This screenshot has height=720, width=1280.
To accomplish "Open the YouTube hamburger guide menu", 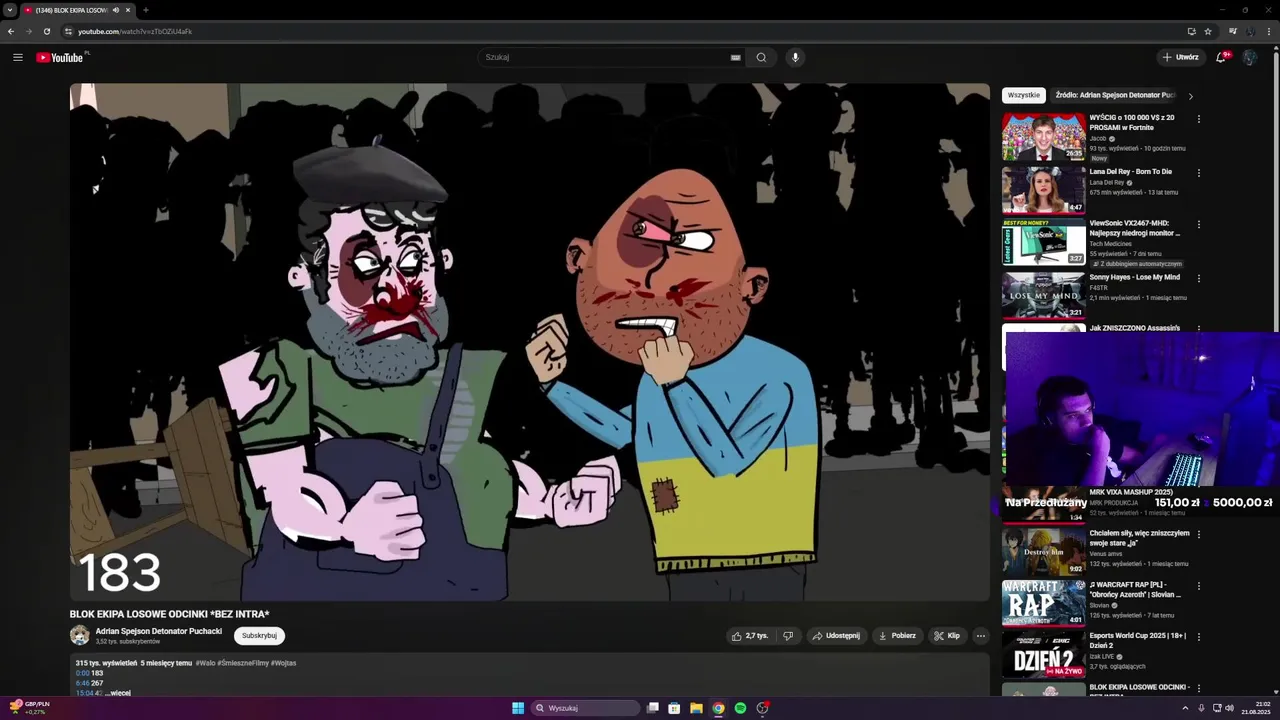I will tap(17, 57).
